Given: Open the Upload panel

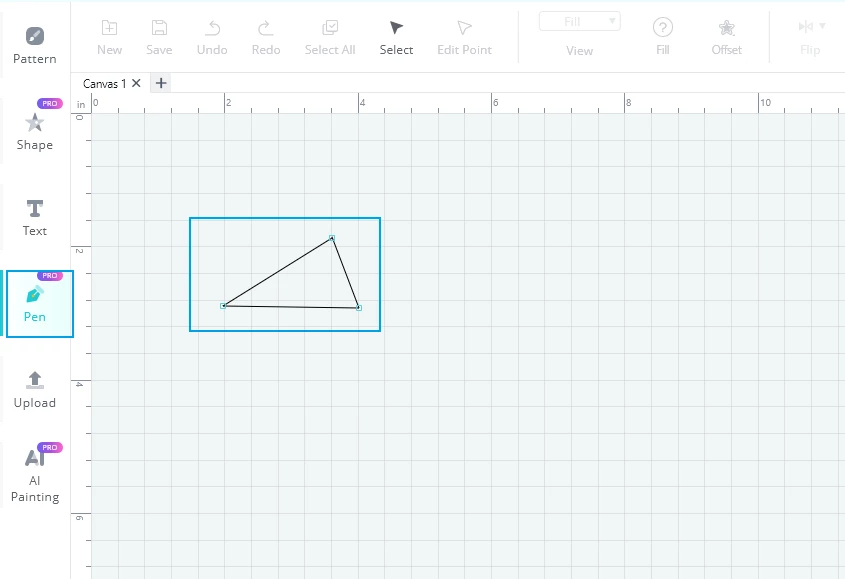Looking at the screenshot, I should click(x=34, y=390).
